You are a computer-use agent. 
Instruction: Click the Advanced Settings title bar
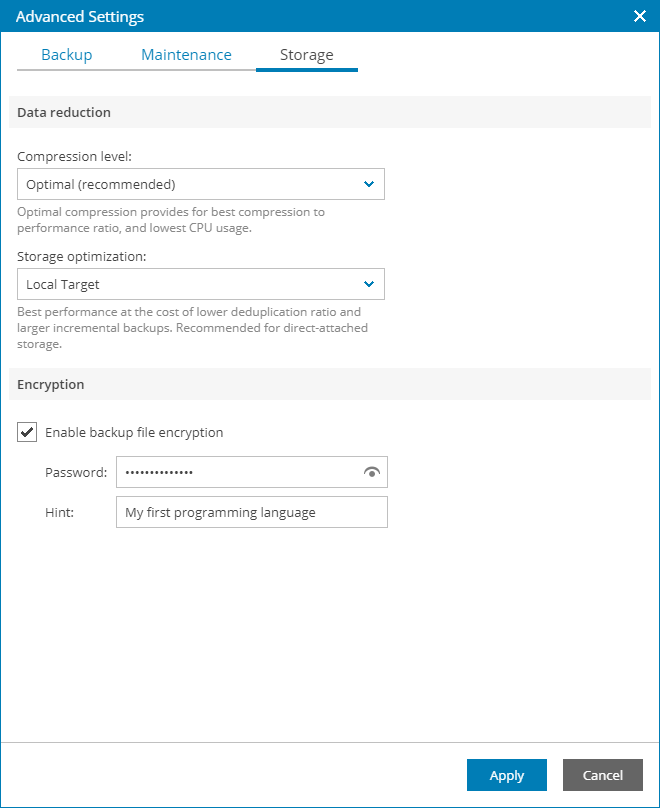pyautogui.click(x=300, y=16)
